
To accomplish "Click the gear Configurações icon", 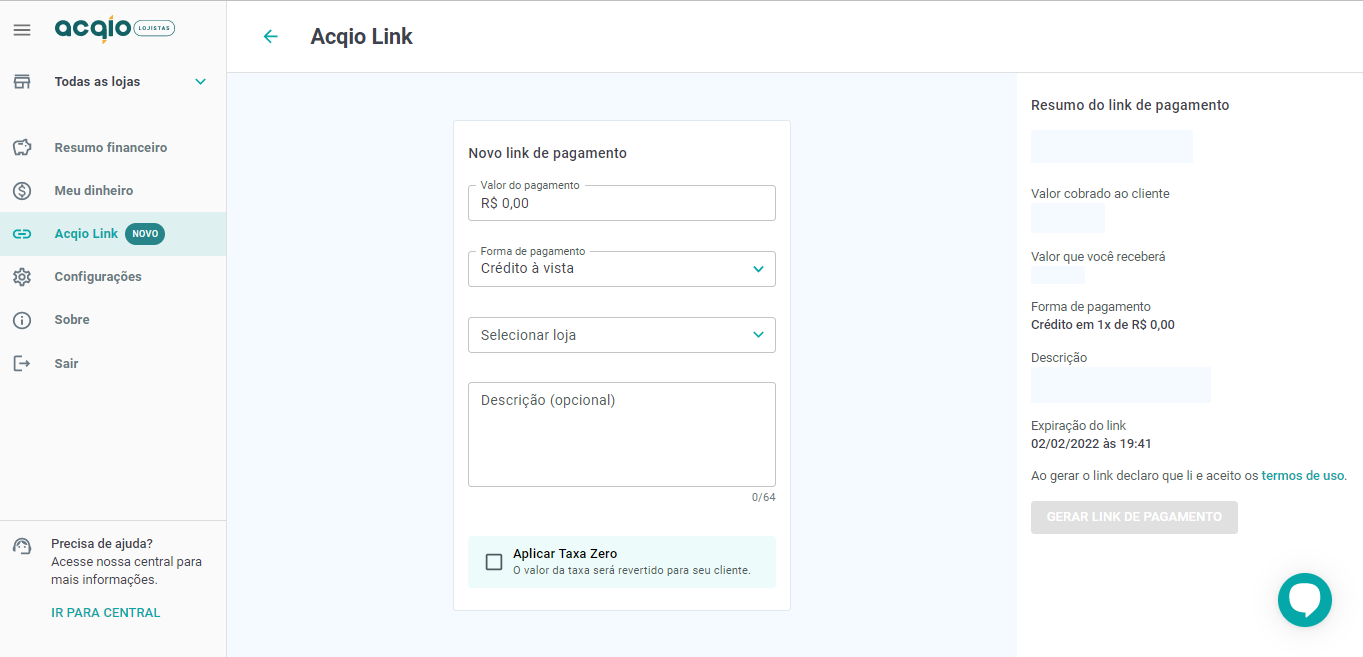I will tap(22, 277).
